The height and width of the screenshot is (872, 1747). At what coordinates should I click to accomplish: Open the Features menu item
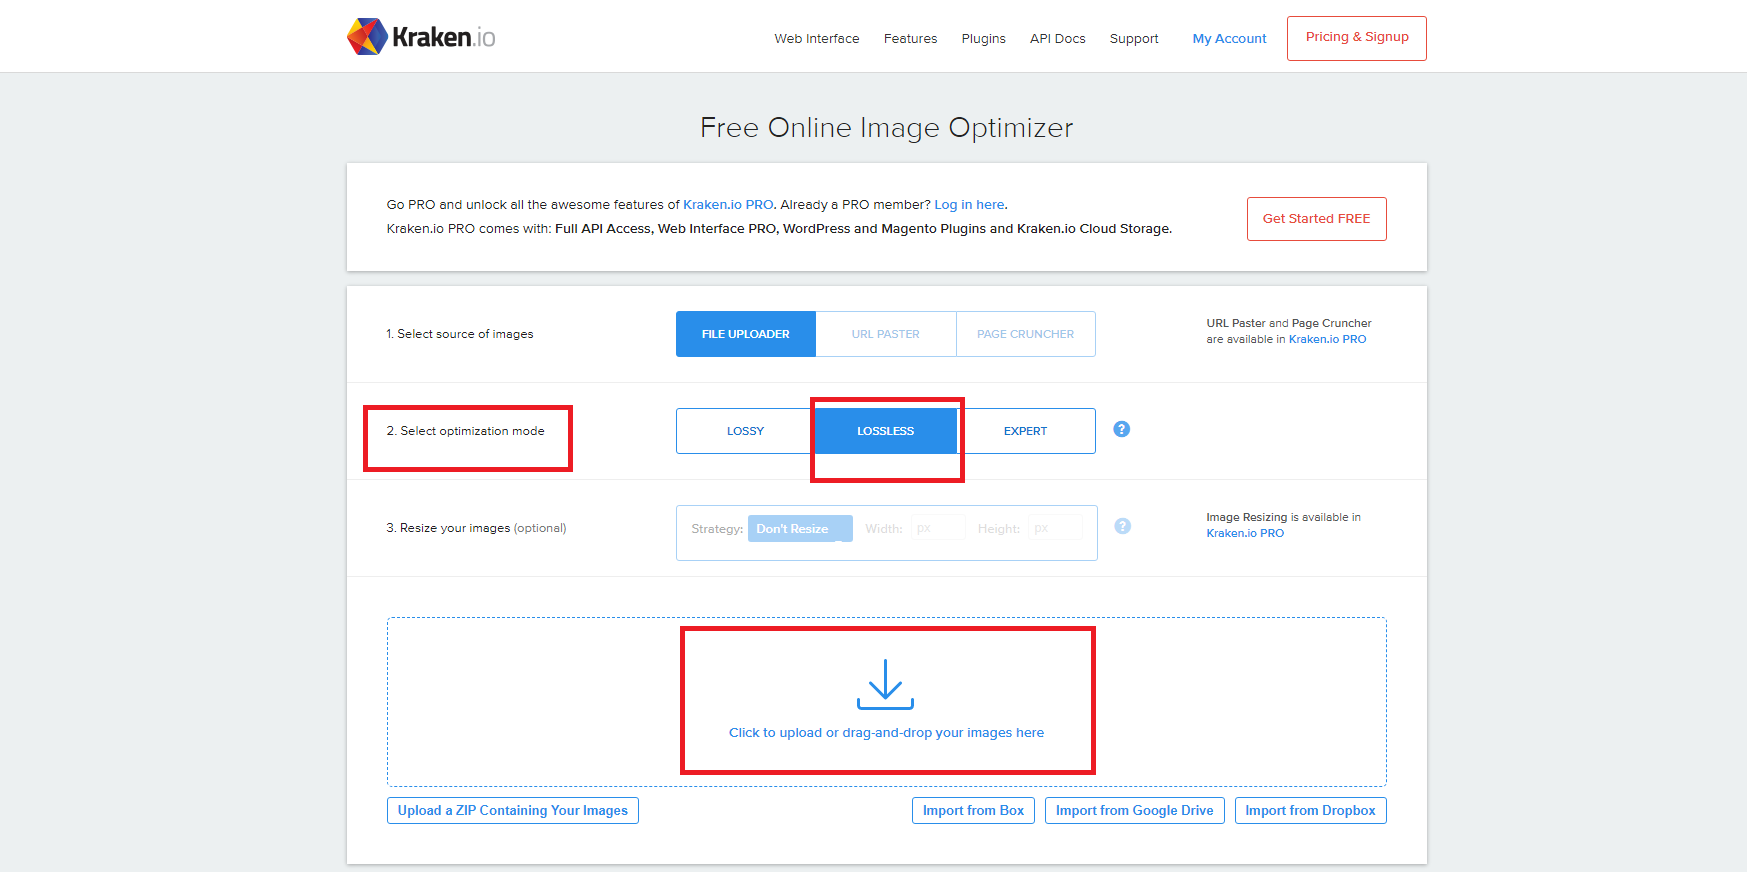tap(910, 39)
